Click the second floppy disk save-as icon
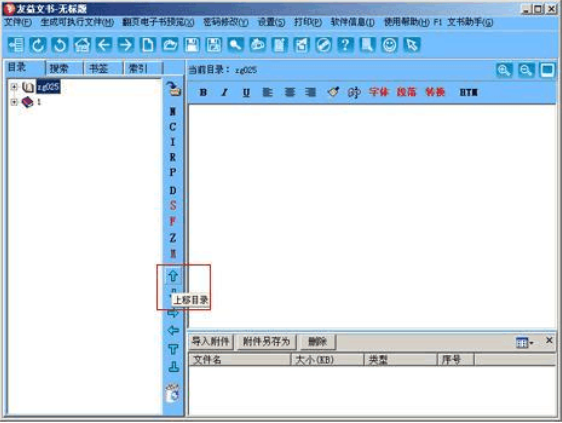 click(x=214, y=45)
